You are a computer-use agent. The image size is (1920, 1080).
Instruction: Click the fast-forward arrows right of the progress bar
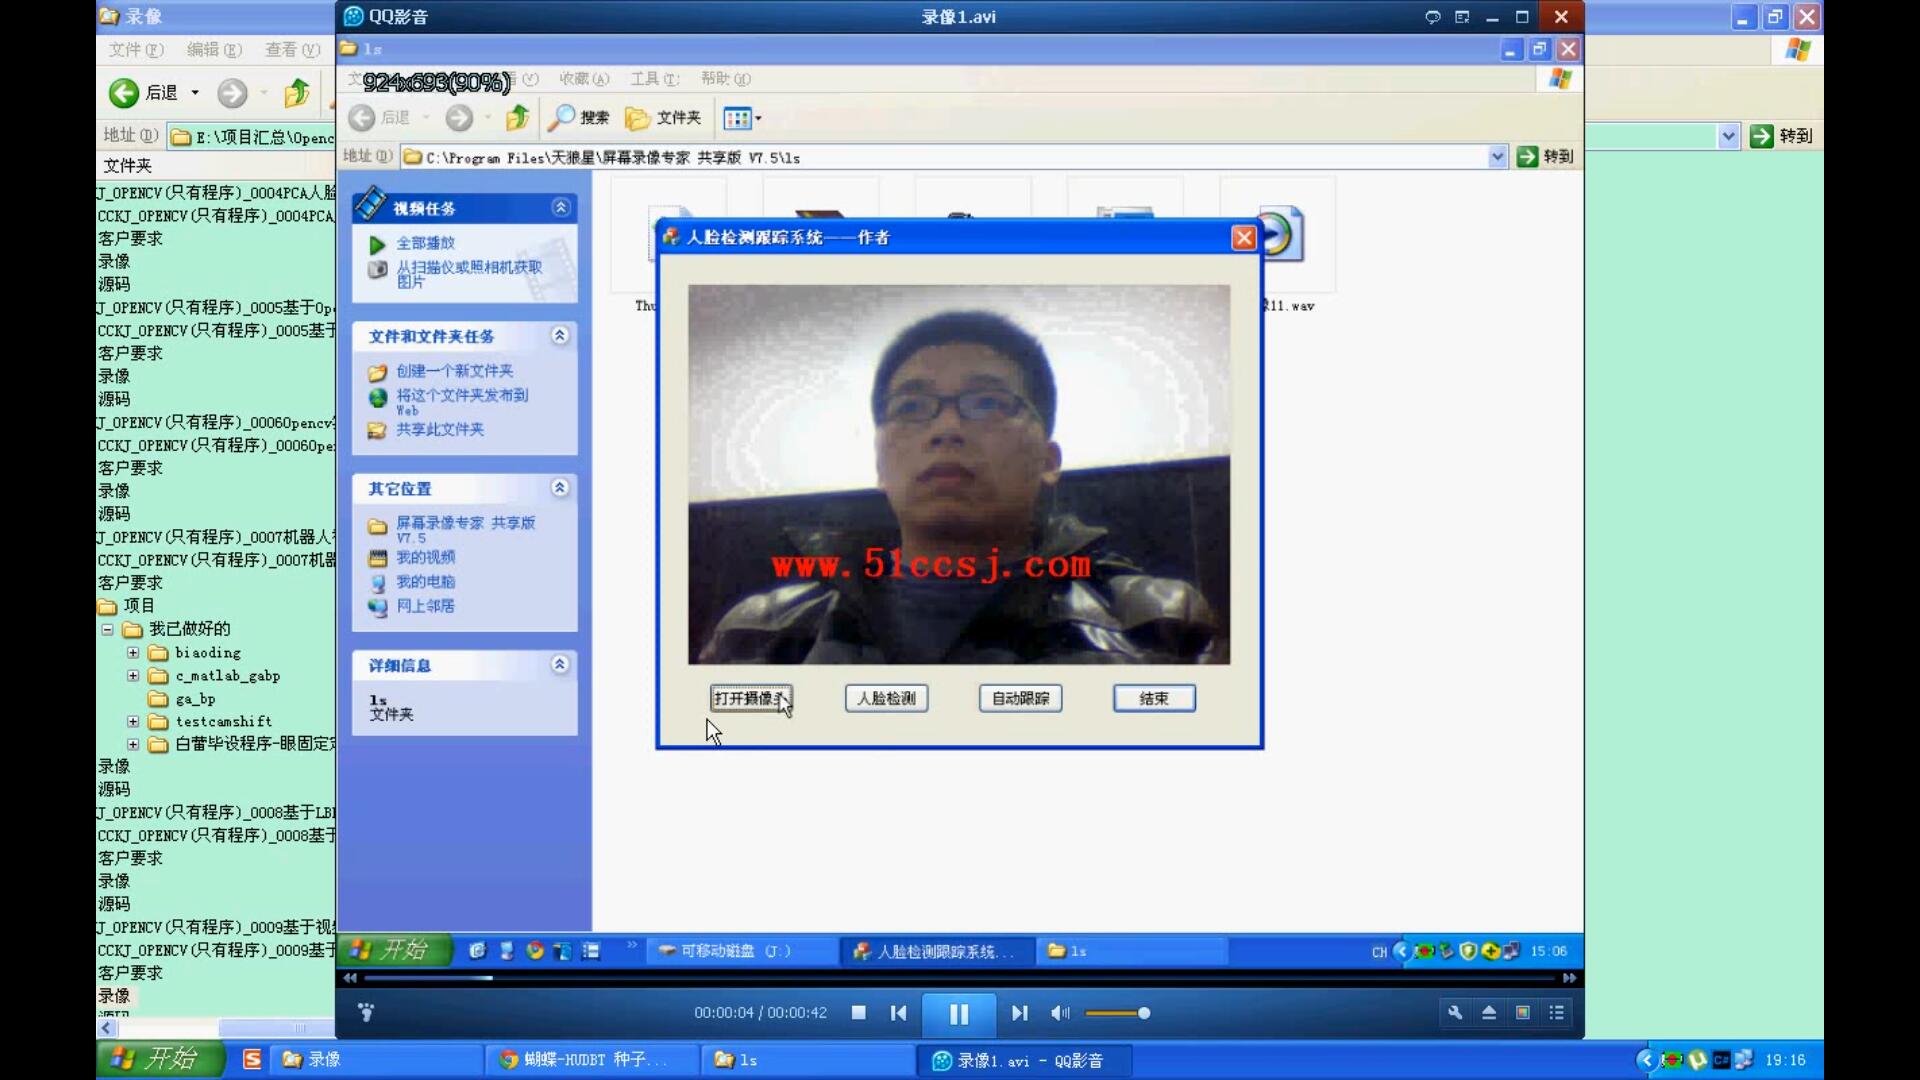1569,978
